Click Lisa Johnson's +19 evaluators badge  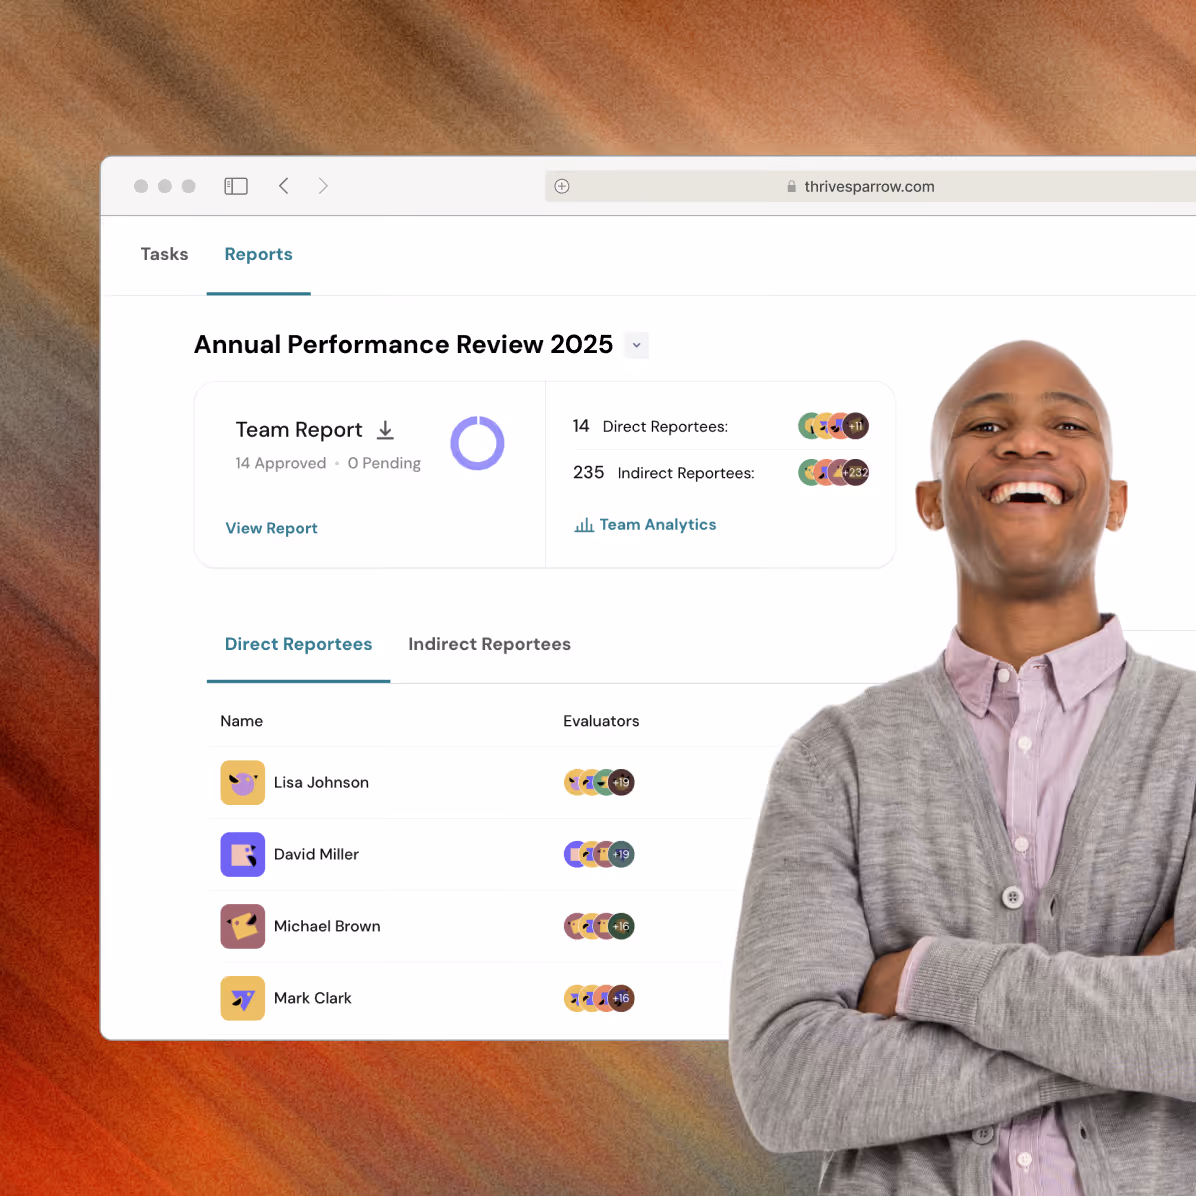(x=622, y=783)
